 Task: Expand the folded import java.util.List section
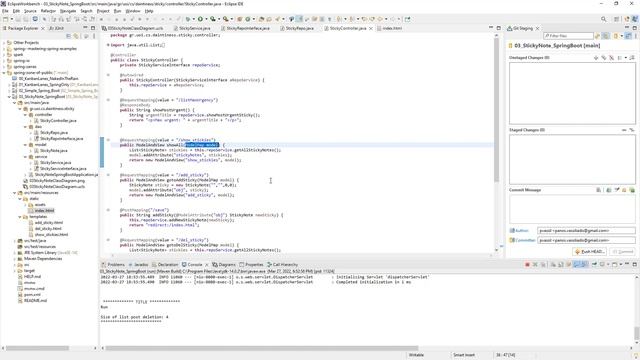click(108, 45)
